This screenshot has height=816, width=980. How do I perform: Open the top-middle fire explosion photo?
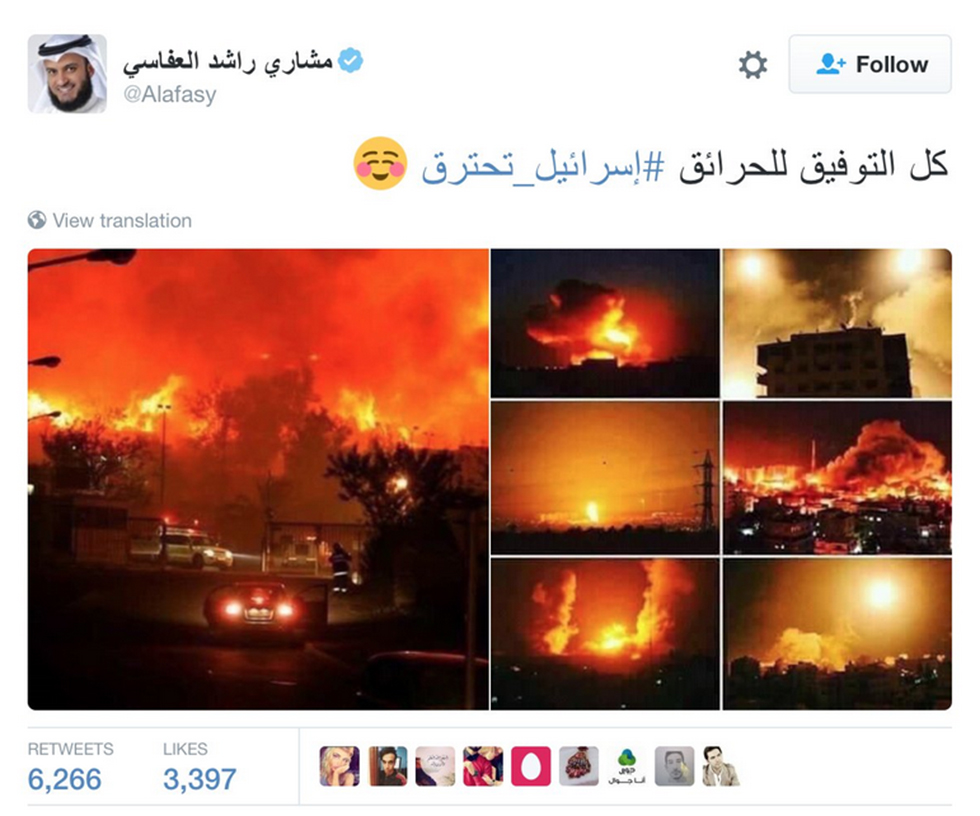point(605,323)
